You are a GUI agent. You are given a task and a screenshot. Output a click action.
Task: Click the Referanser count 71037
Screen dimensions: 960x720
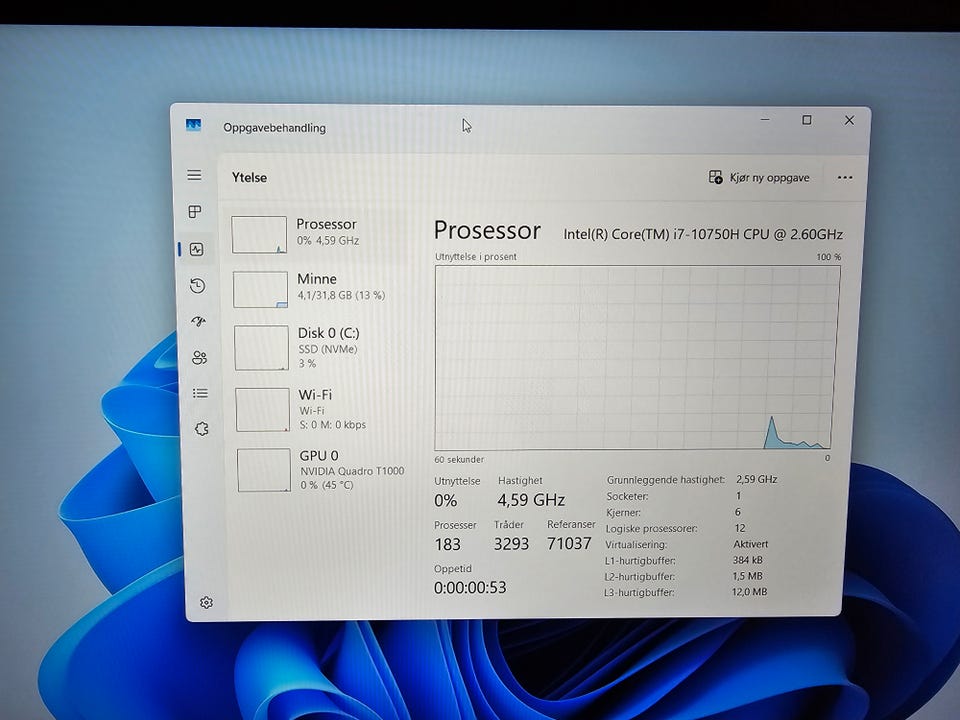coord(569,543)
